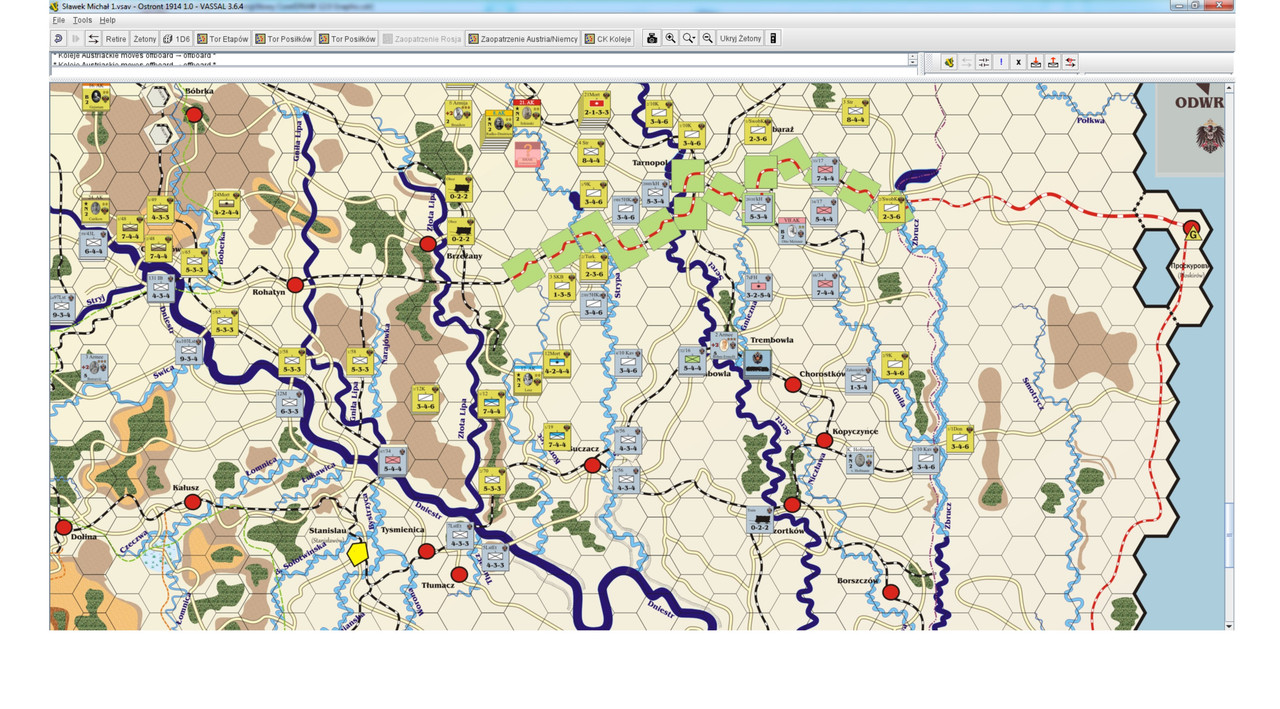Open the 1D6 dice roller
1280x709 pixels.
[176, 39]
